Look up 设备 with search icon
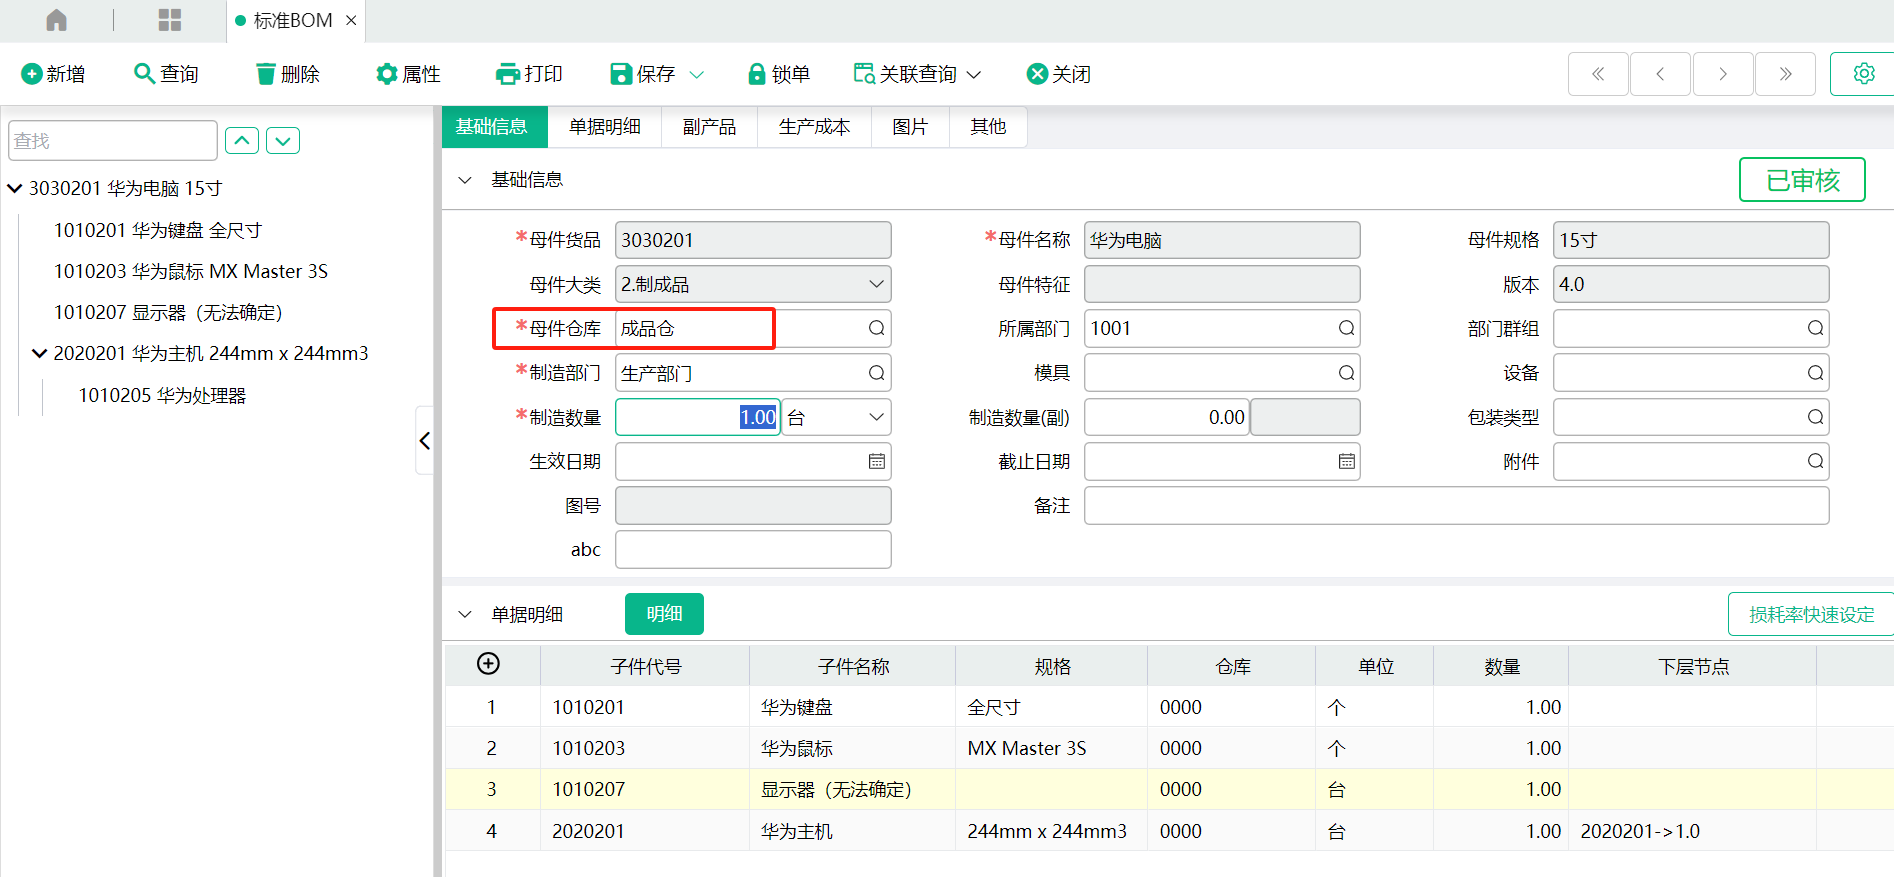Image resolution: width=1894 pixels, height=877 pixels. coord(1815,373)
